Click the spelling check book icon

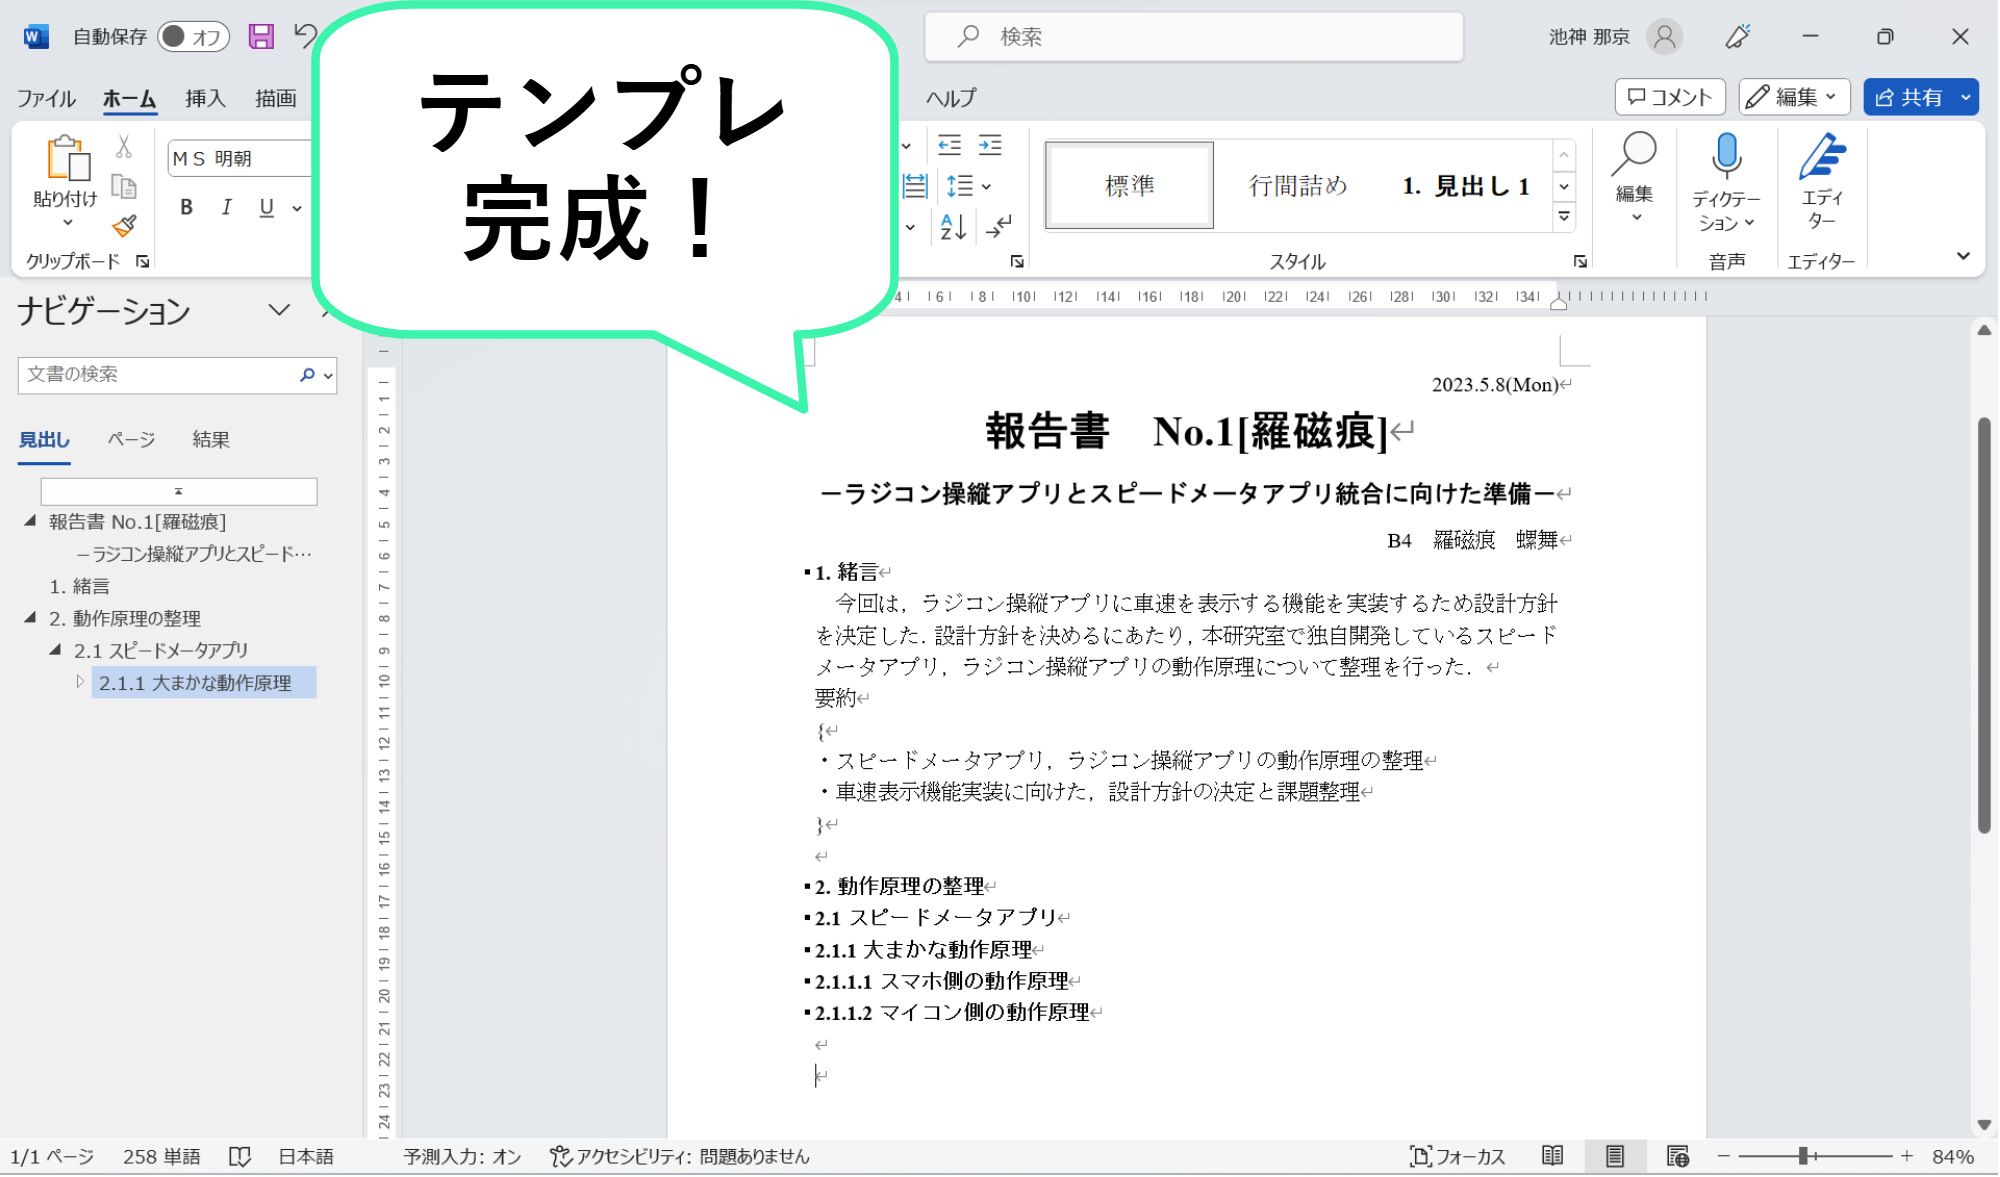(x=240, y=1156)
